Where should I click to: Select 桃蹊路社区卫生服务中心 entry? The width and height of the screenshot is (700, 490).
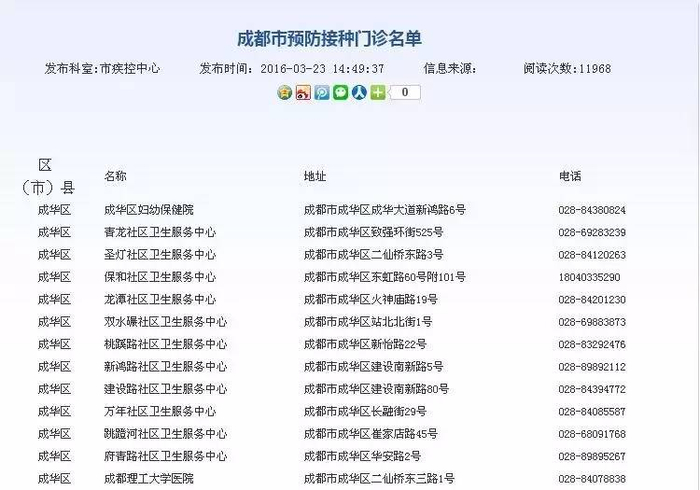[166, 344]
